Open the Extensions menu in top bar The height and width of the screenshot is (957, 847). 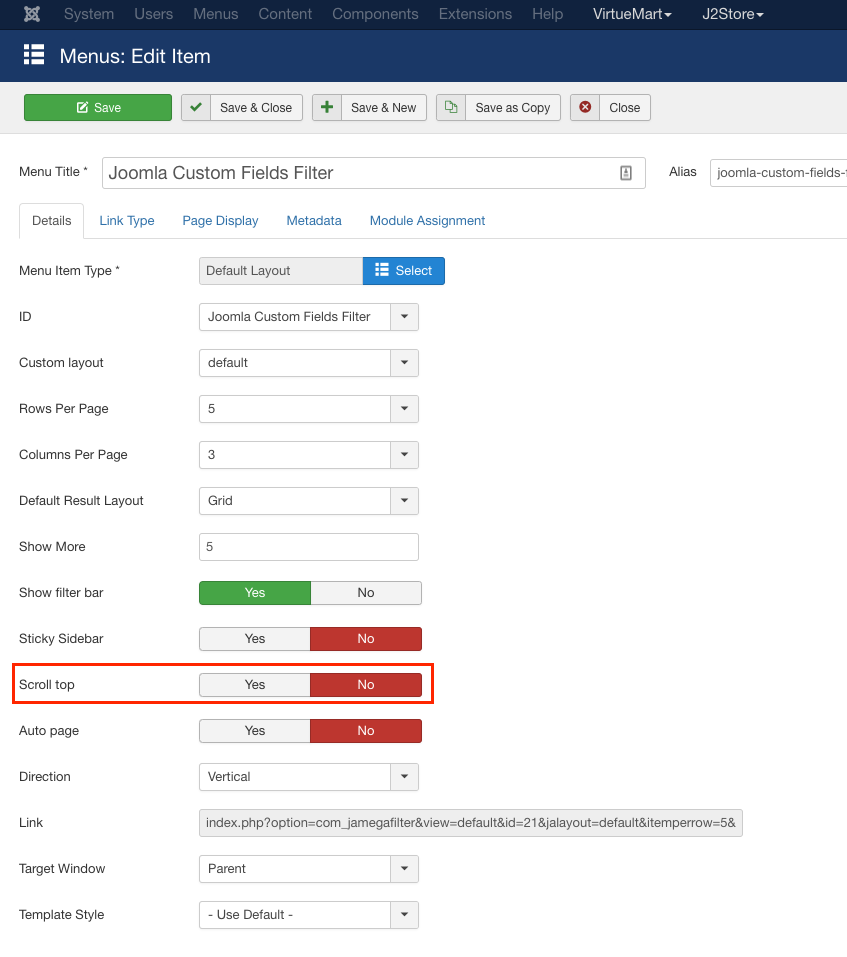pyautogui.click(x=475, y=14)
